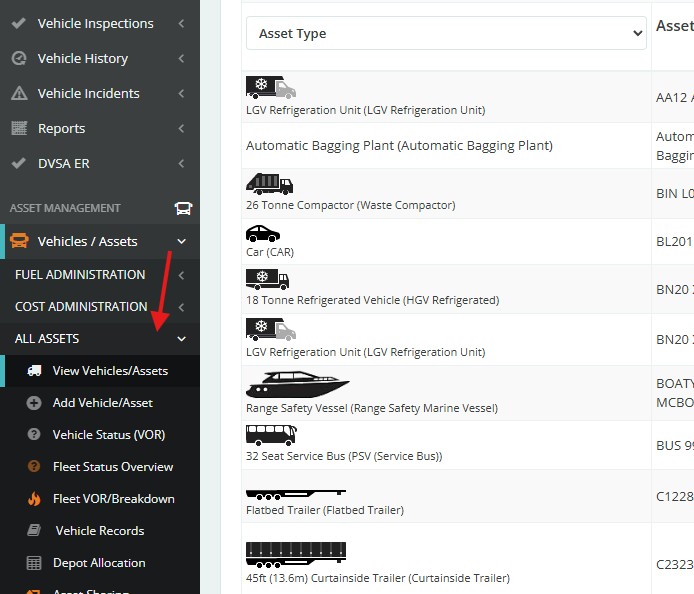The height and width of the screenshot is (594, 694).
Task: Click the plus icon for Add Vehicle/Asset
Action: (34, 403)
